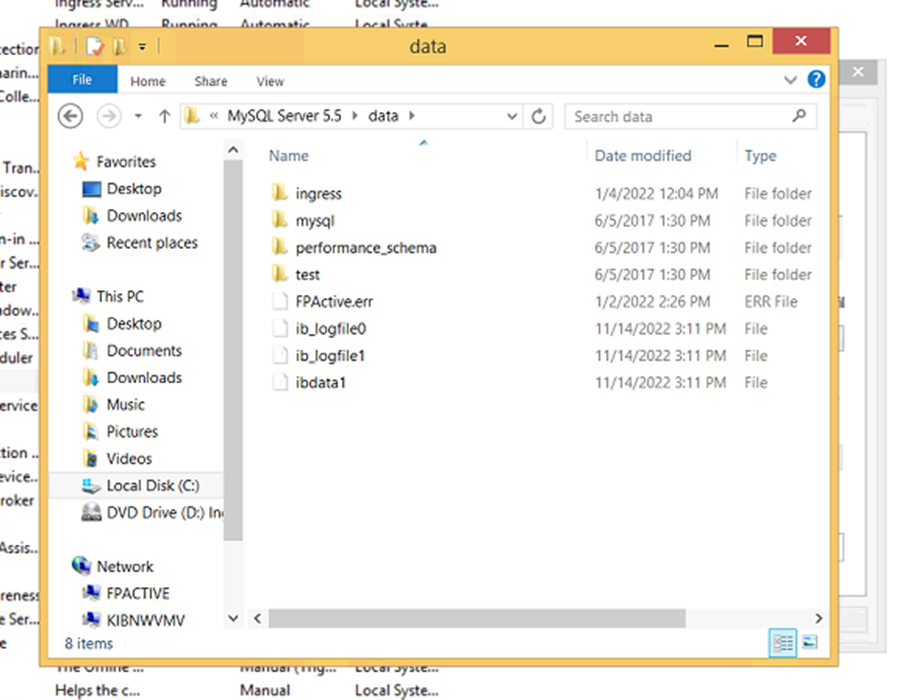The height and width of the screenshot is (700, 916).
Task: Open Customize Quick Access Toolbar dropdown
Action: click(142, 46)
